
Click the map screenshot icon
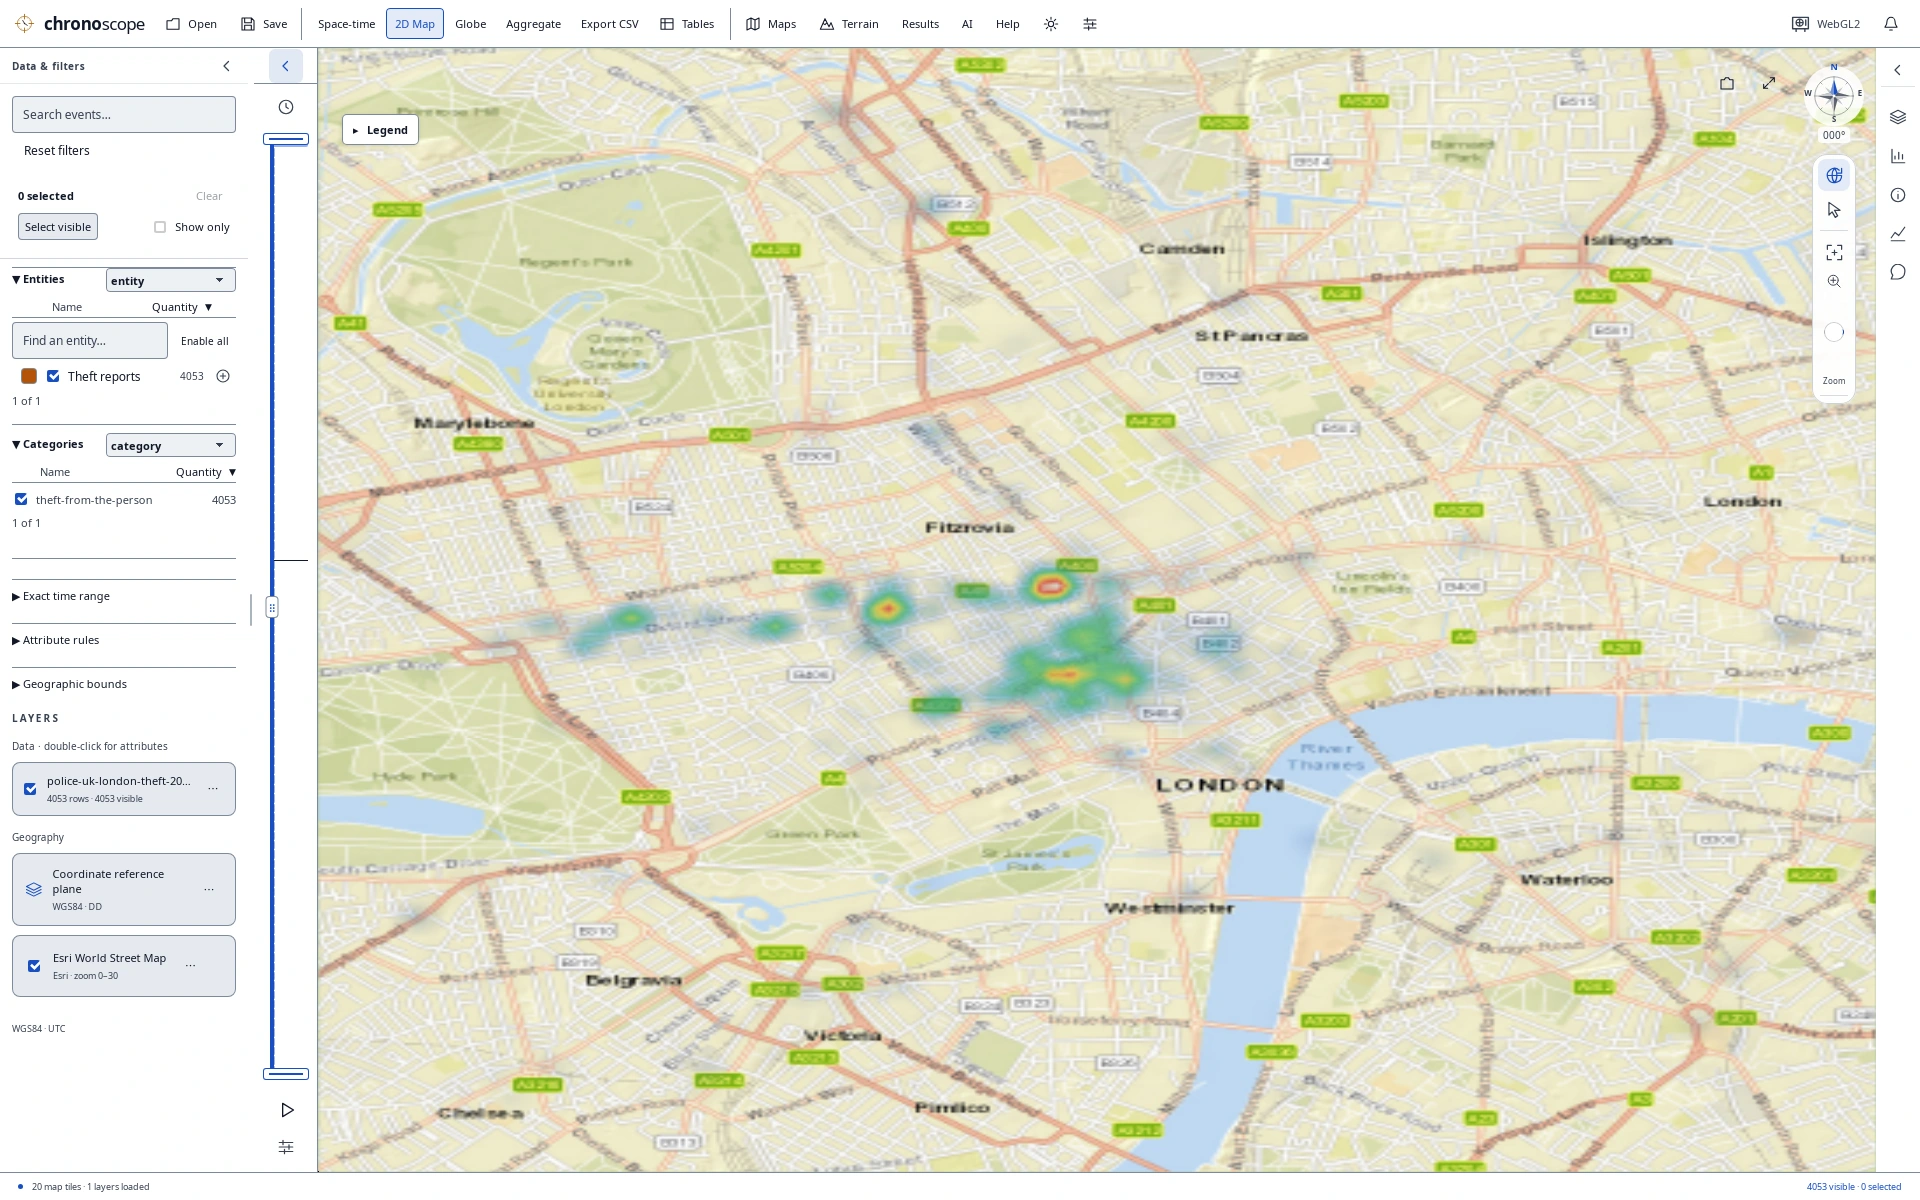tap(1727, 83)
